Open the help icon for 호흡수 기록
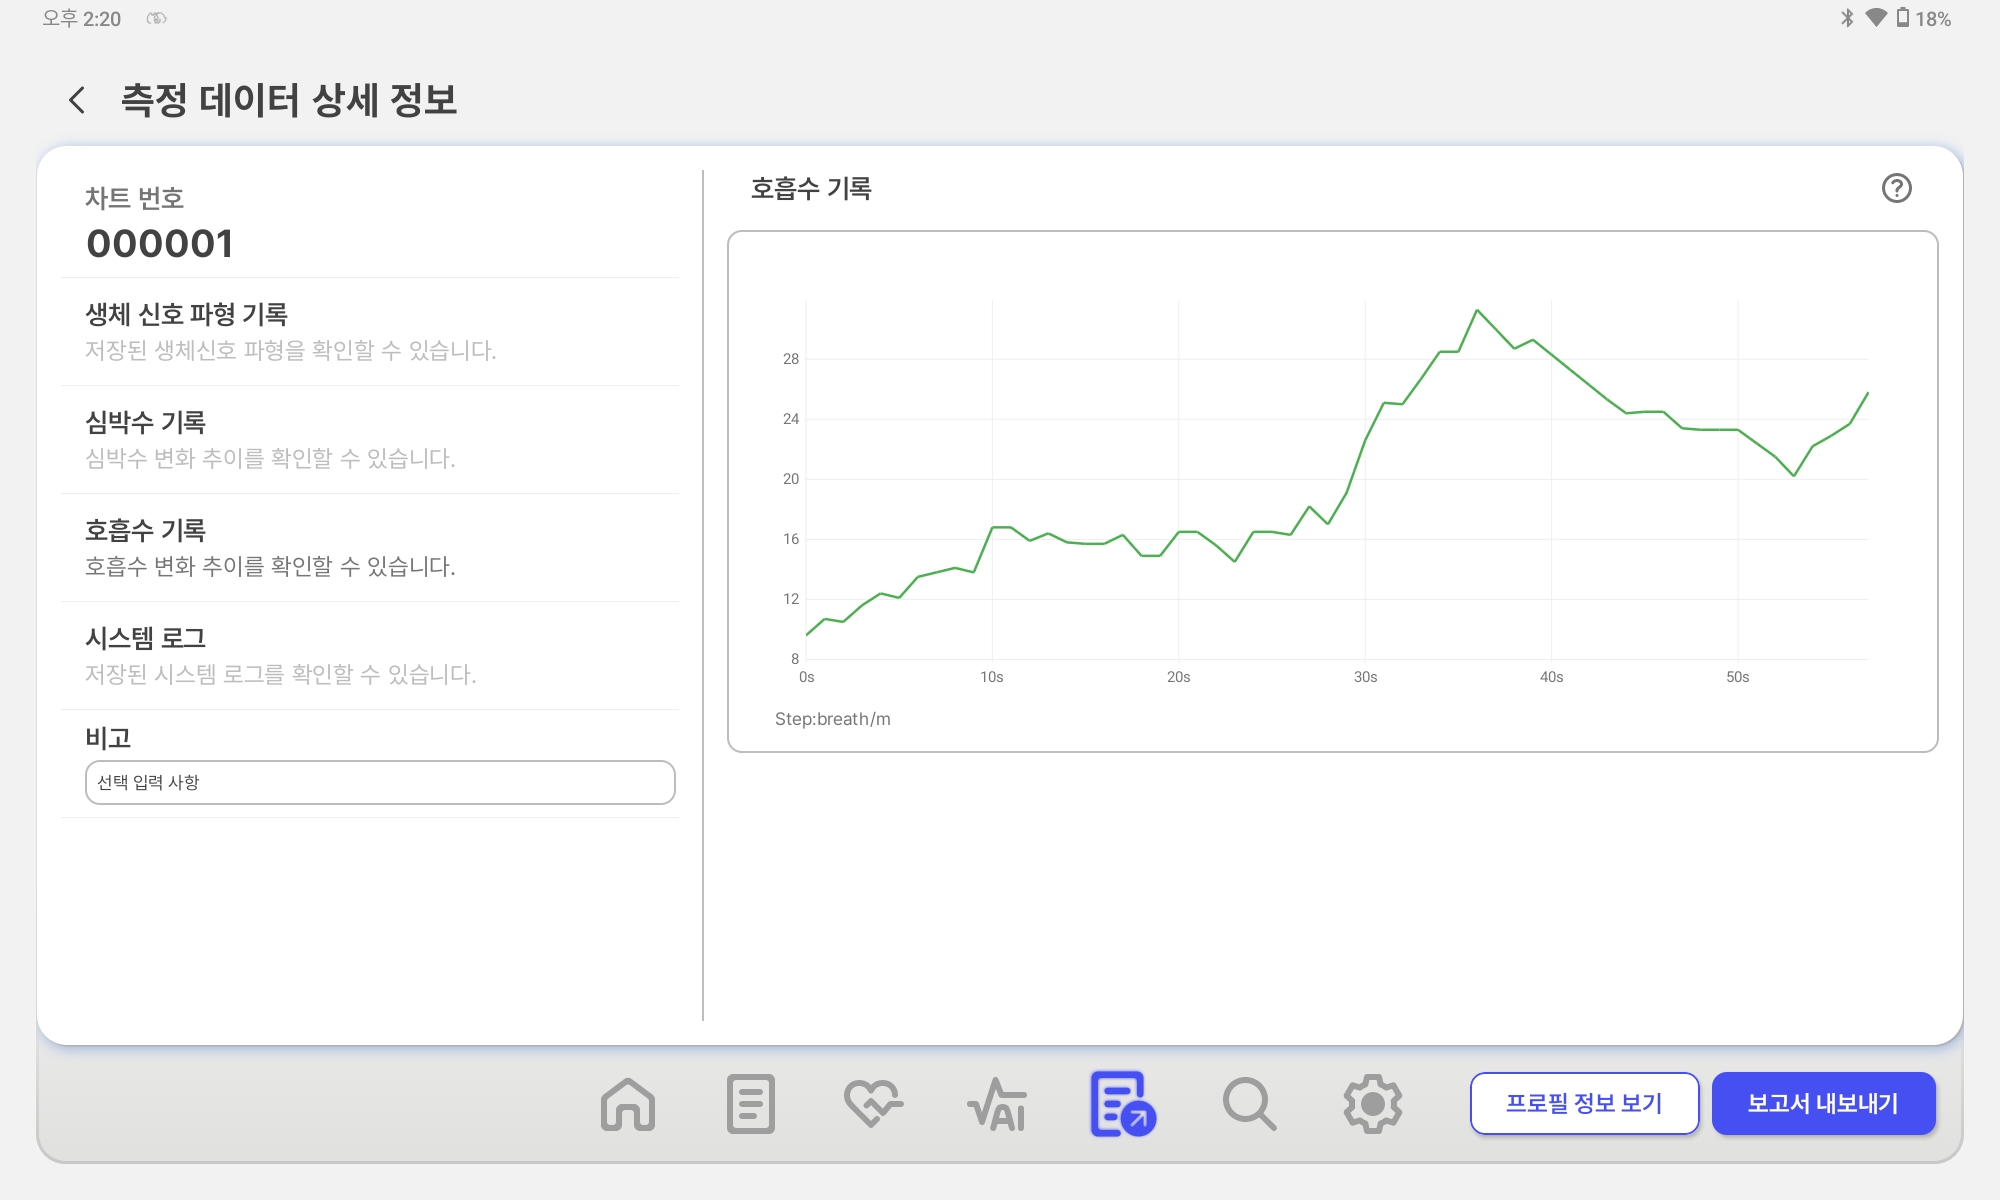Screen dimensions: 2000x1200 click(x=1896, y=188)
